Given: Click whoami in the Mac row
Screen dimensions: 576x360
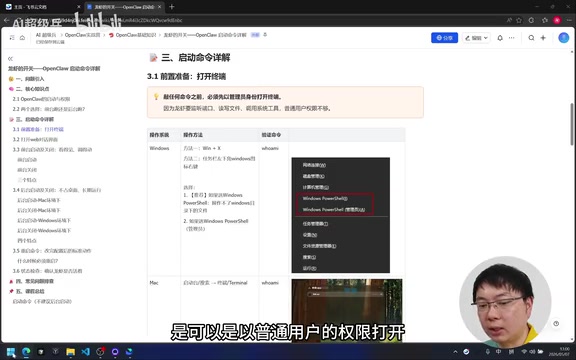Looking at the screenshot, I should point(270,283).
